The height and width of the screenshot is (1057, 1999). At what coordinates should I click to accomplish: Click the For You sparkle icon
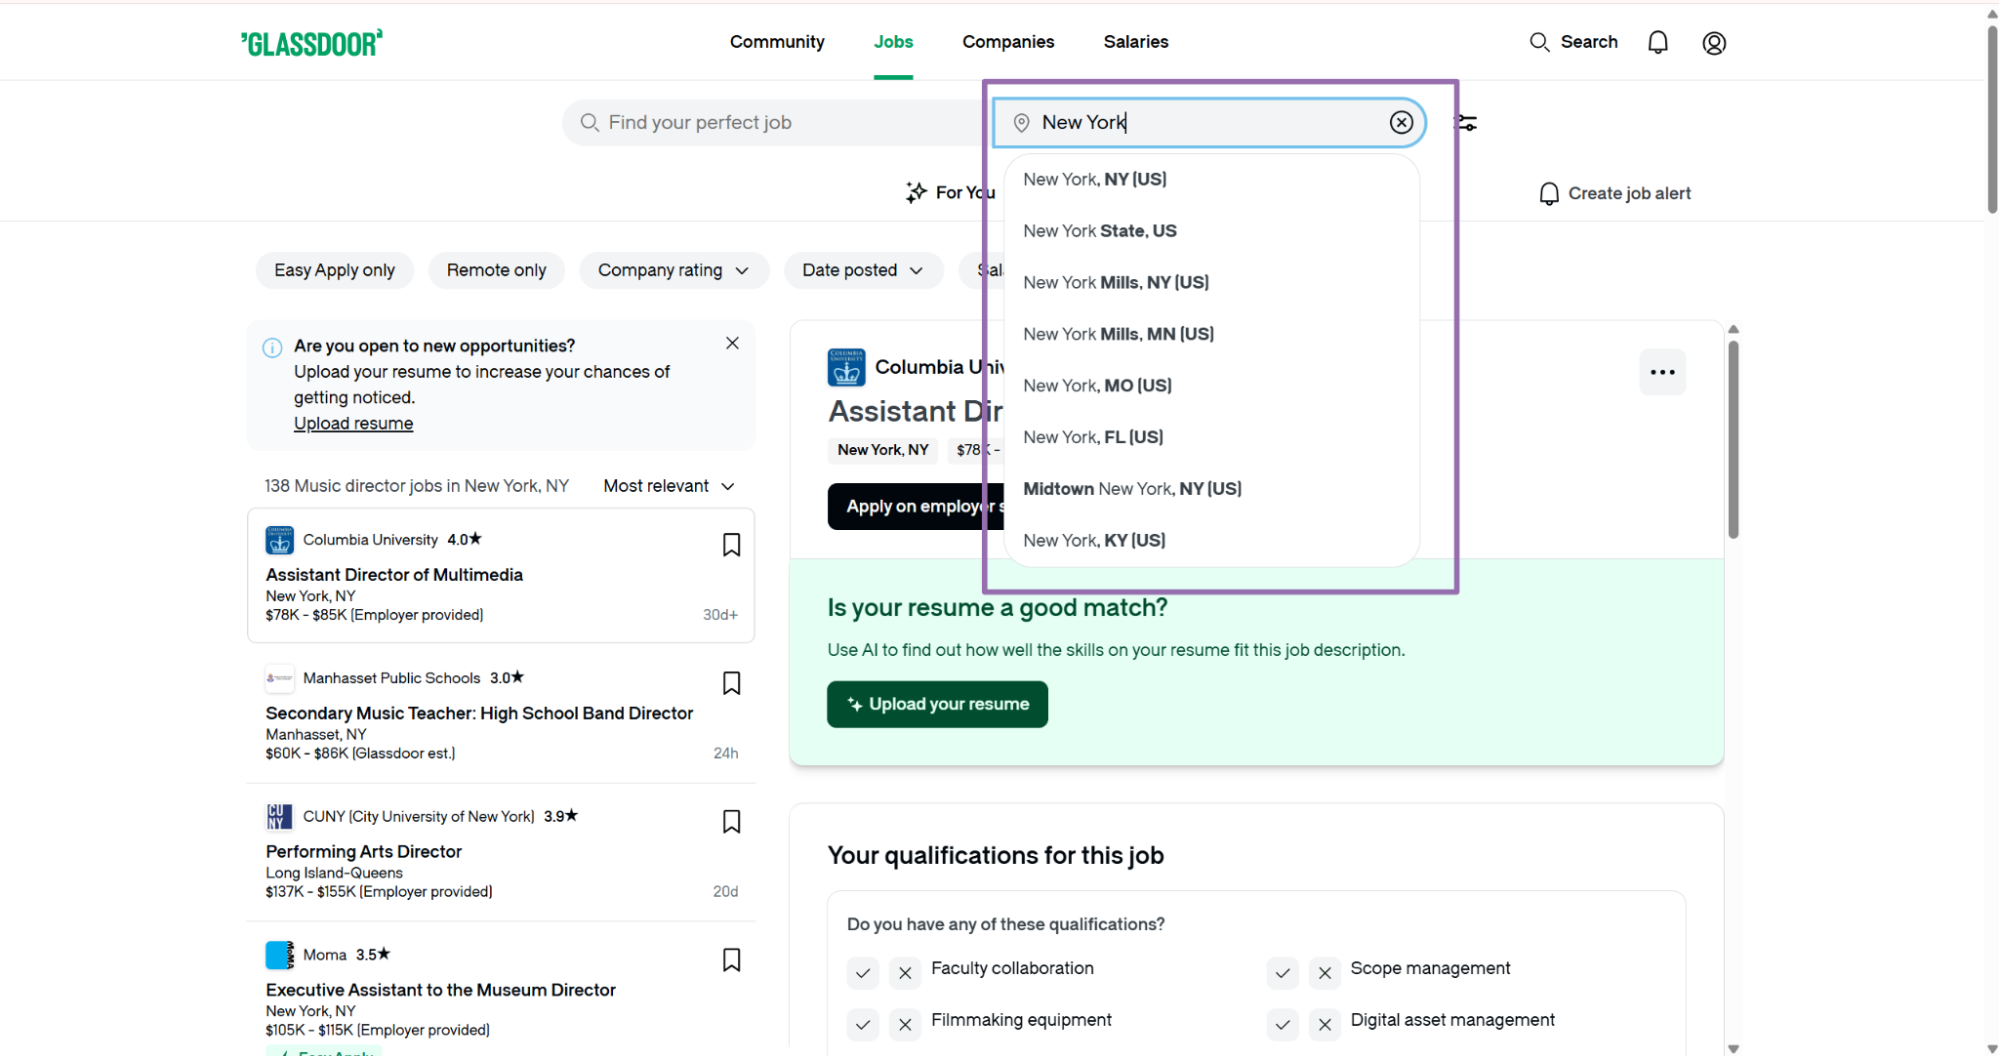click(916, 192)
